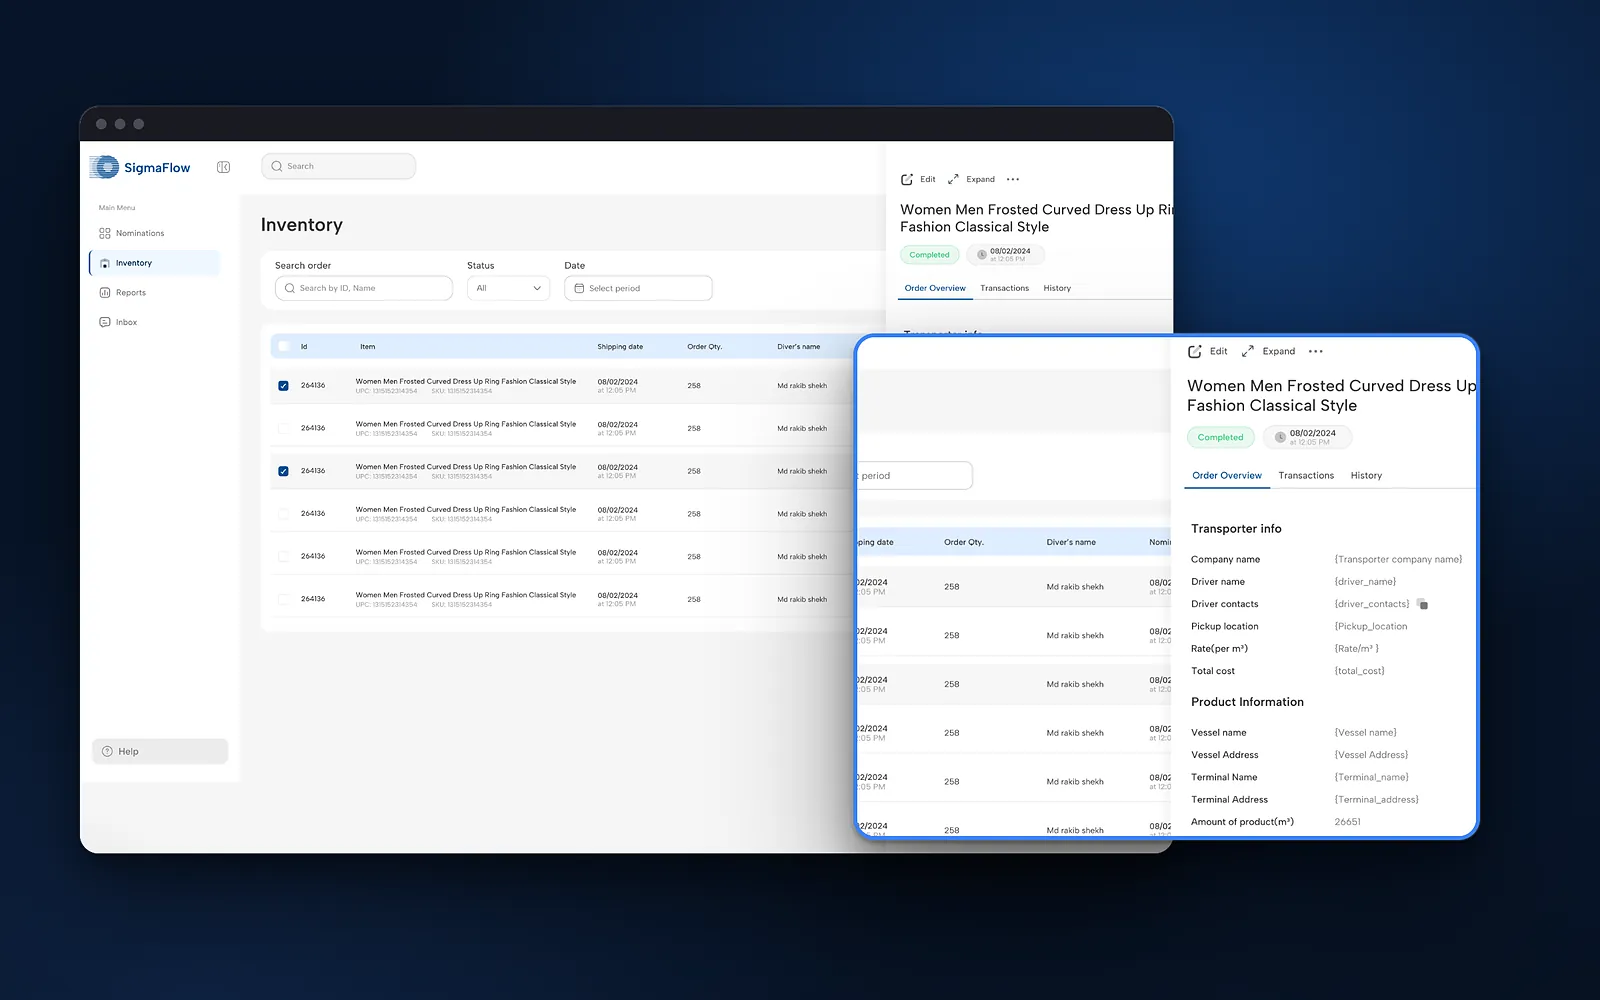Click the Id column header
The width and height of the screenshot is (1600, 1000).
[304, 347]
